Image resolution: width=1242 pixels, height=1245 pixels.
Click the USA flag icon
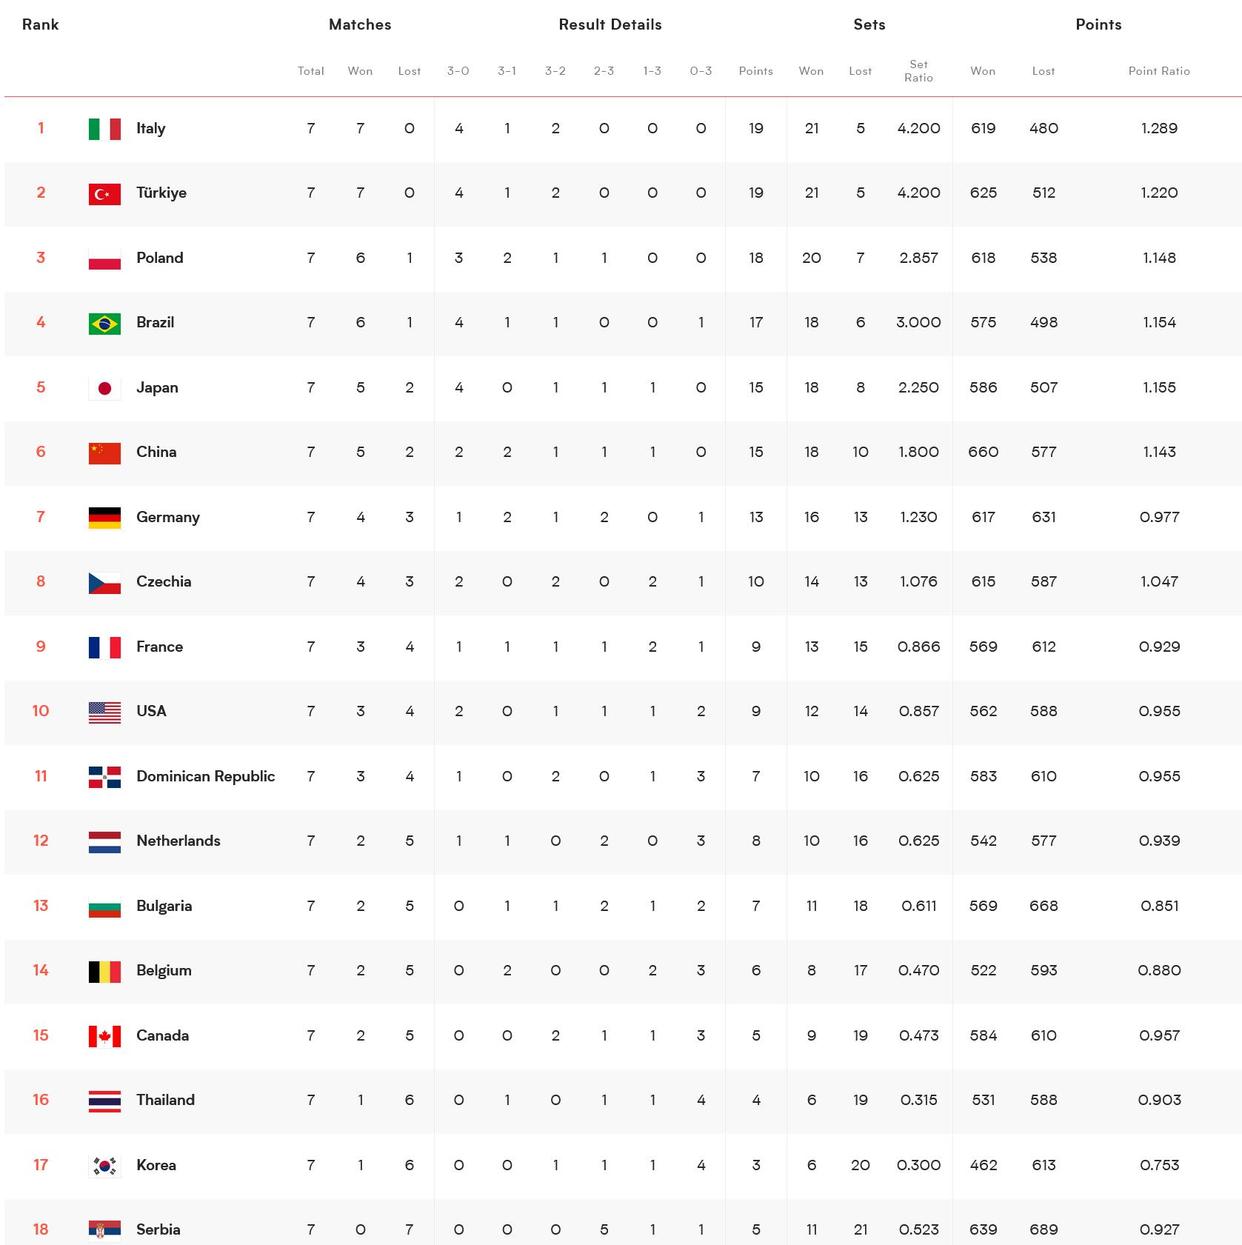click(x=105, y=711)
